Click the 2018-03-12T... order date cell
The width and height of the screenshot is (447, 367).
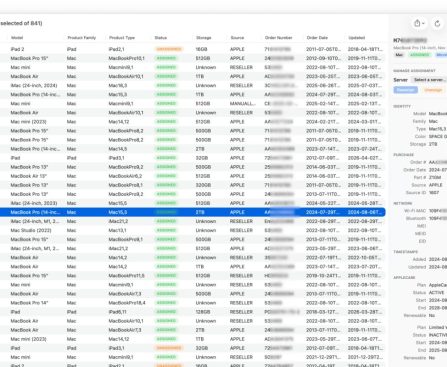tap(323, 312)
